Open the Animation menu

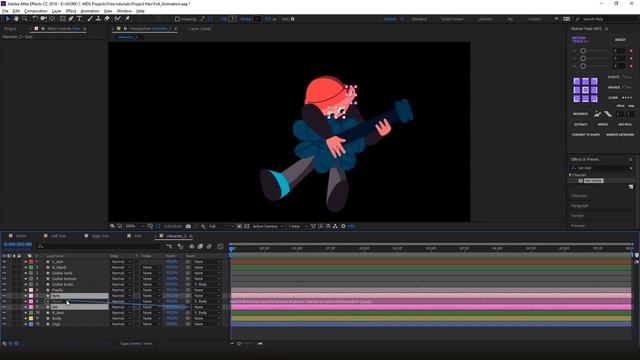(90, 11)
